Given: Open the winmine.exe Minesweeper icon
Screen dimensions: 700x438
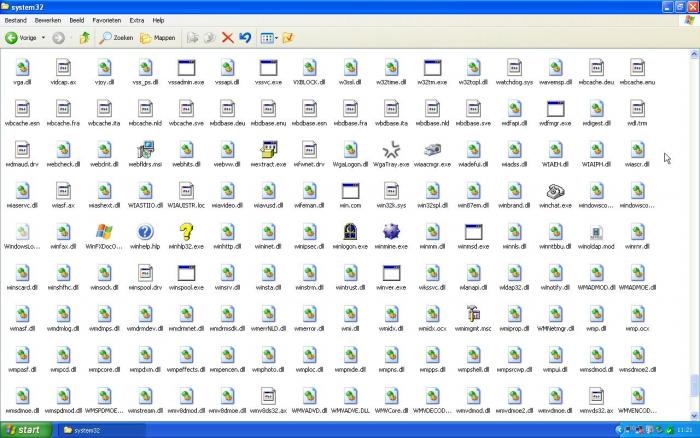Looking at the screenshot, I should (x=391, y=232).
